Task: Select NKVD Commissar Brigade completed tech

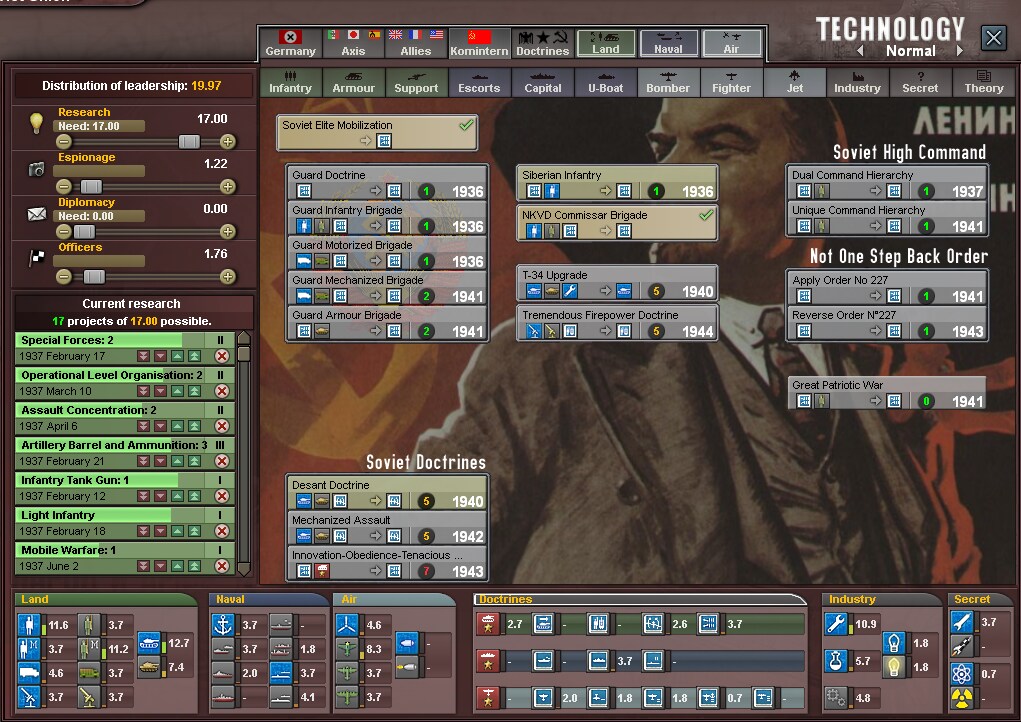Action: [617, 223]
